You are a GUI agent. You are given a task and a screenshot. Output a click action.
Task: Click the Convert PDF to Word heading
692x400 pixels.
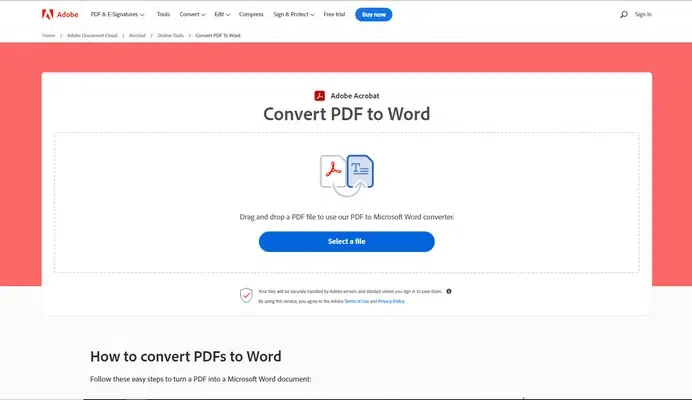(346, 114)
